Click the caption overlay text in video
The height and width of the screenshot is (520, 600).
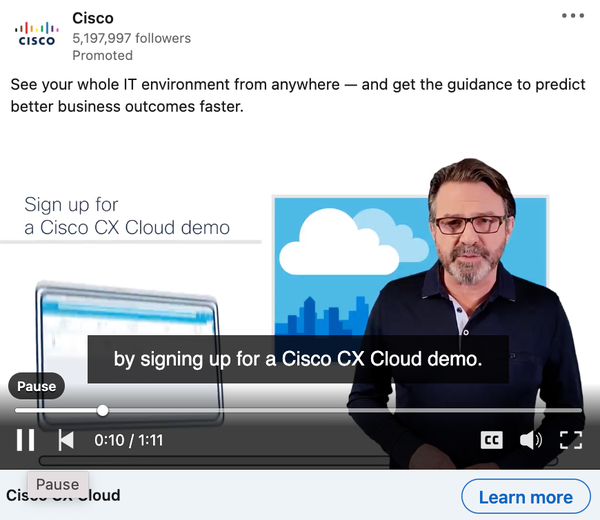pos(298,359)
